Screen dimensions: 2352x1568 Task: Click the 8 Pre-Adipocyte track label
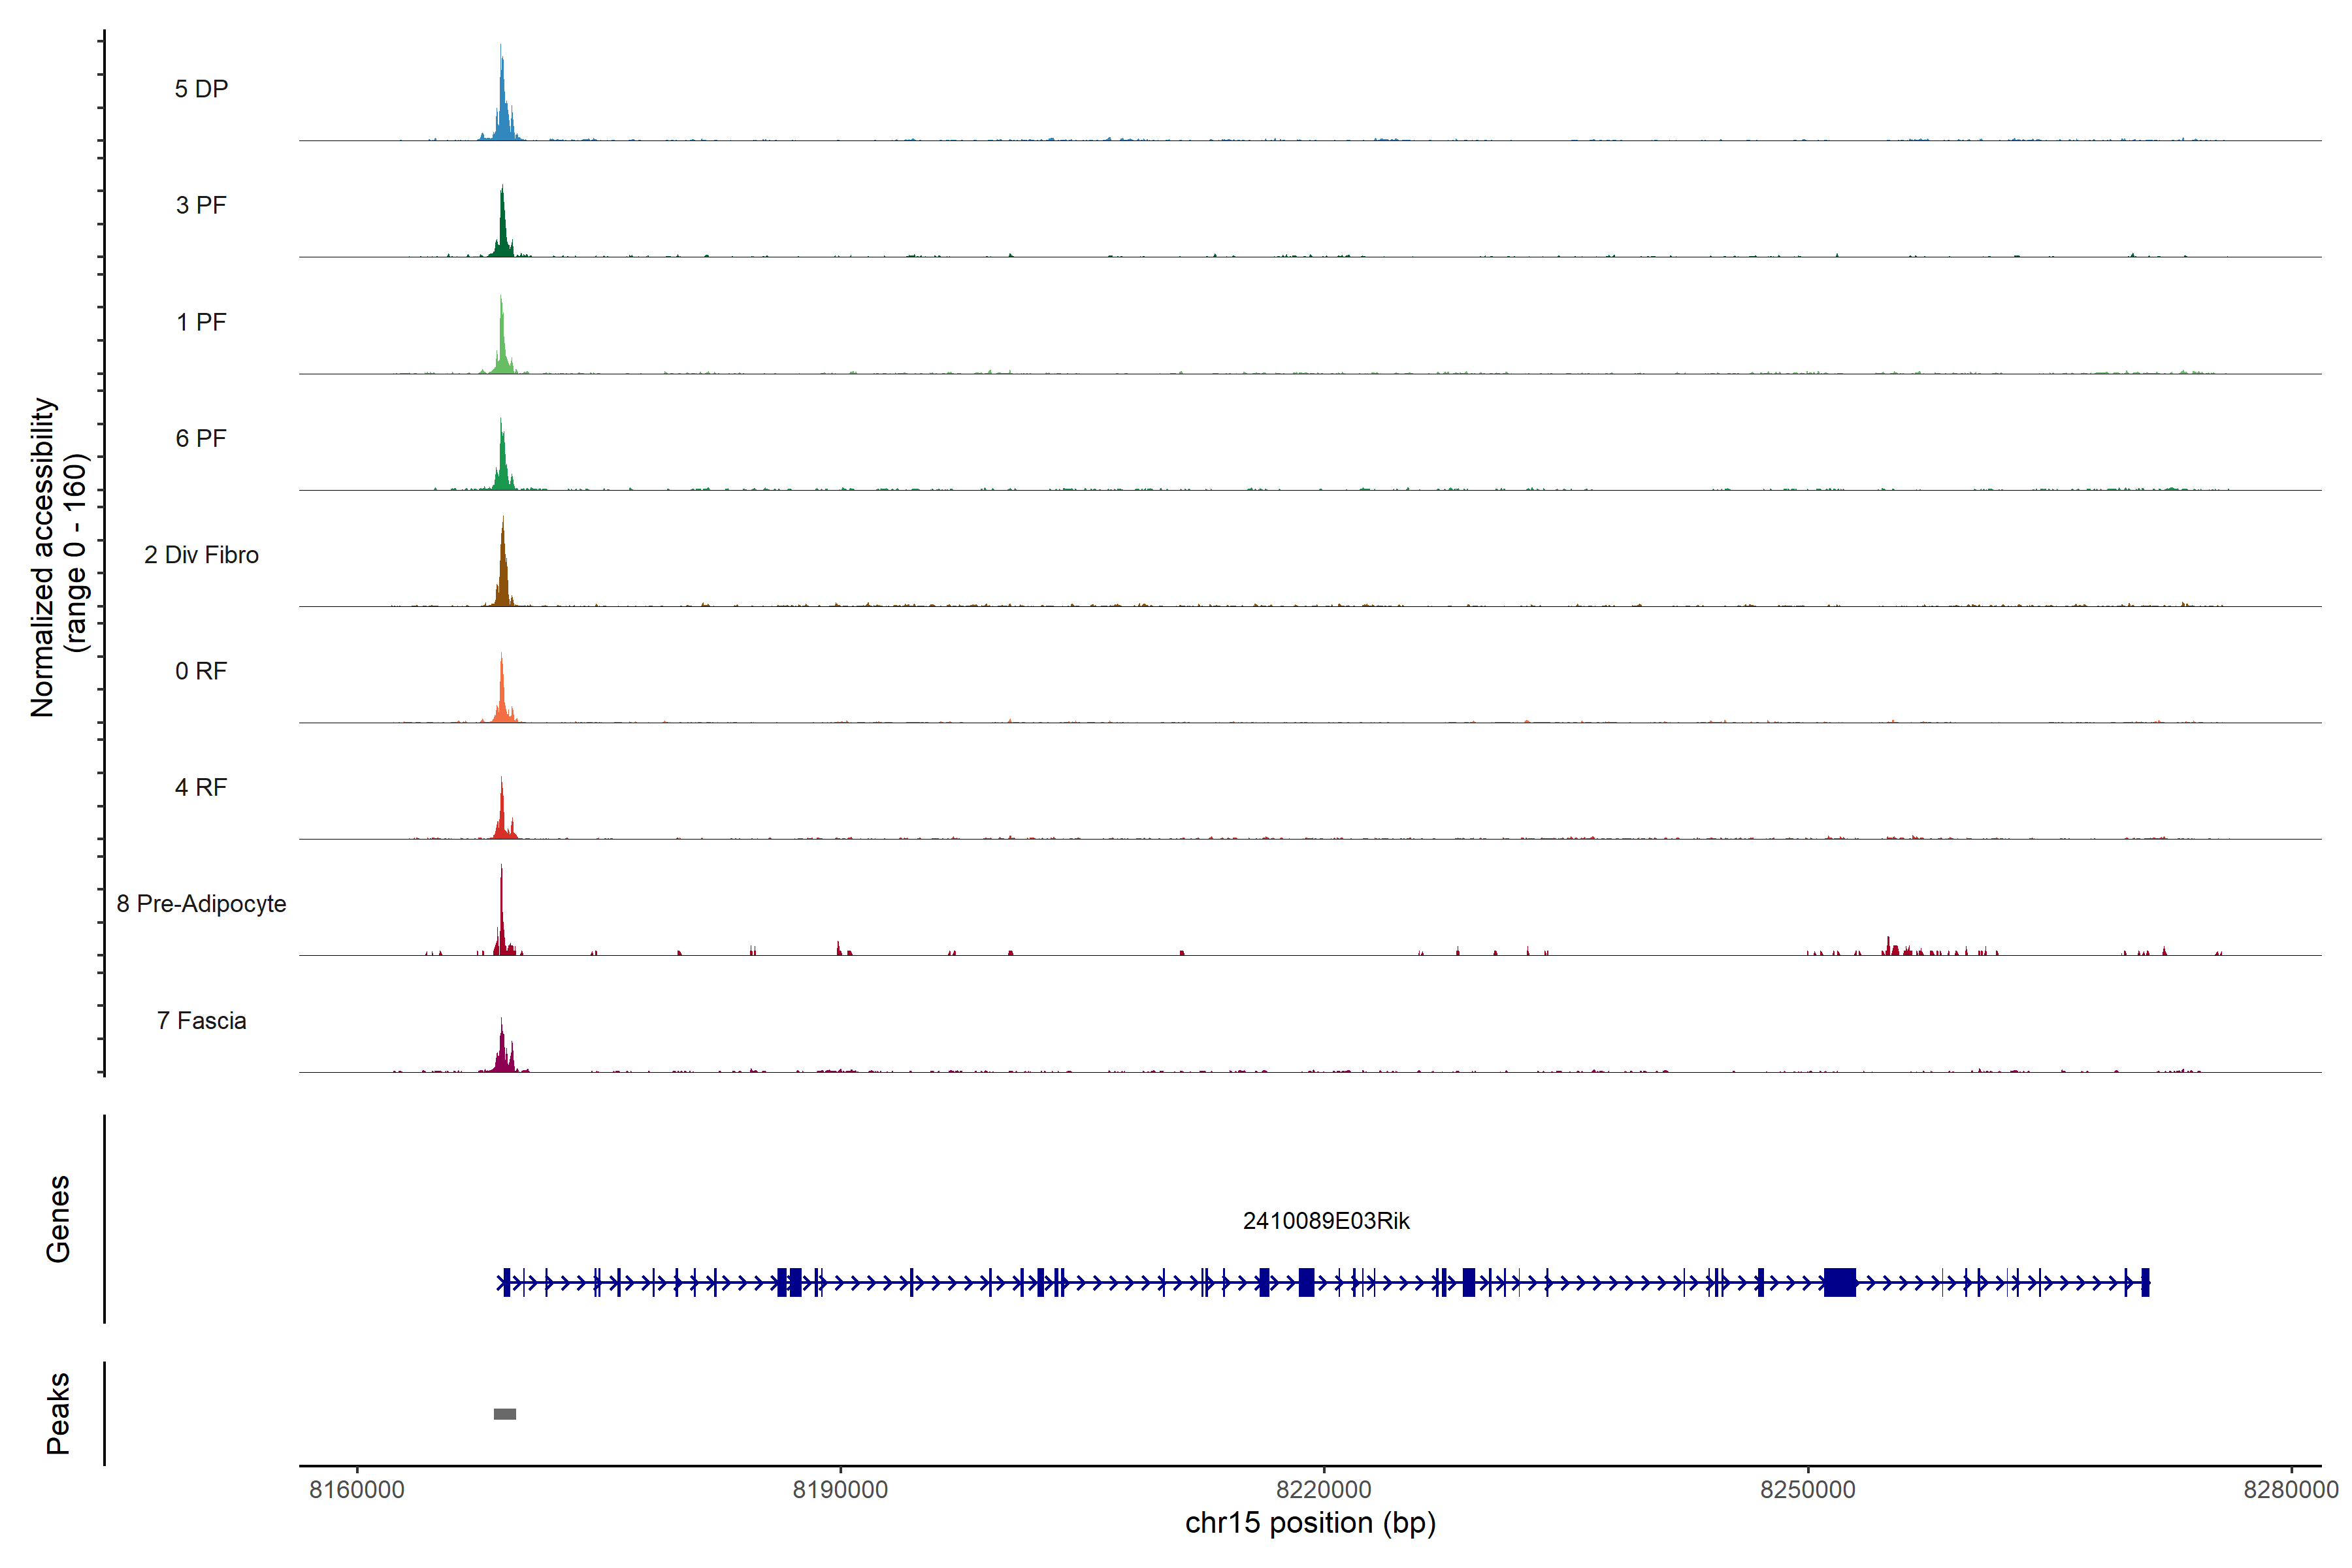(x=201, y=904)
